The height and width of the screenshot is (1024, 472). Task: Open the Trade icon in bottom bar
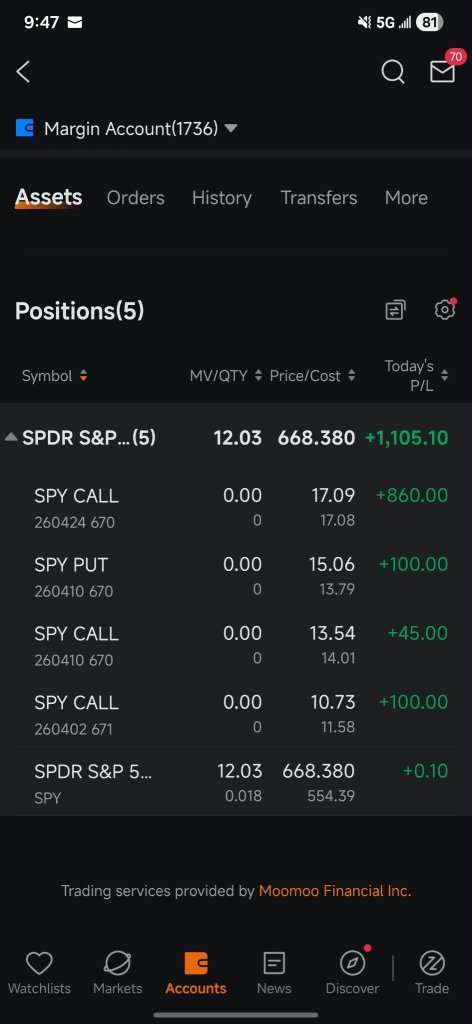coord(432,963)
